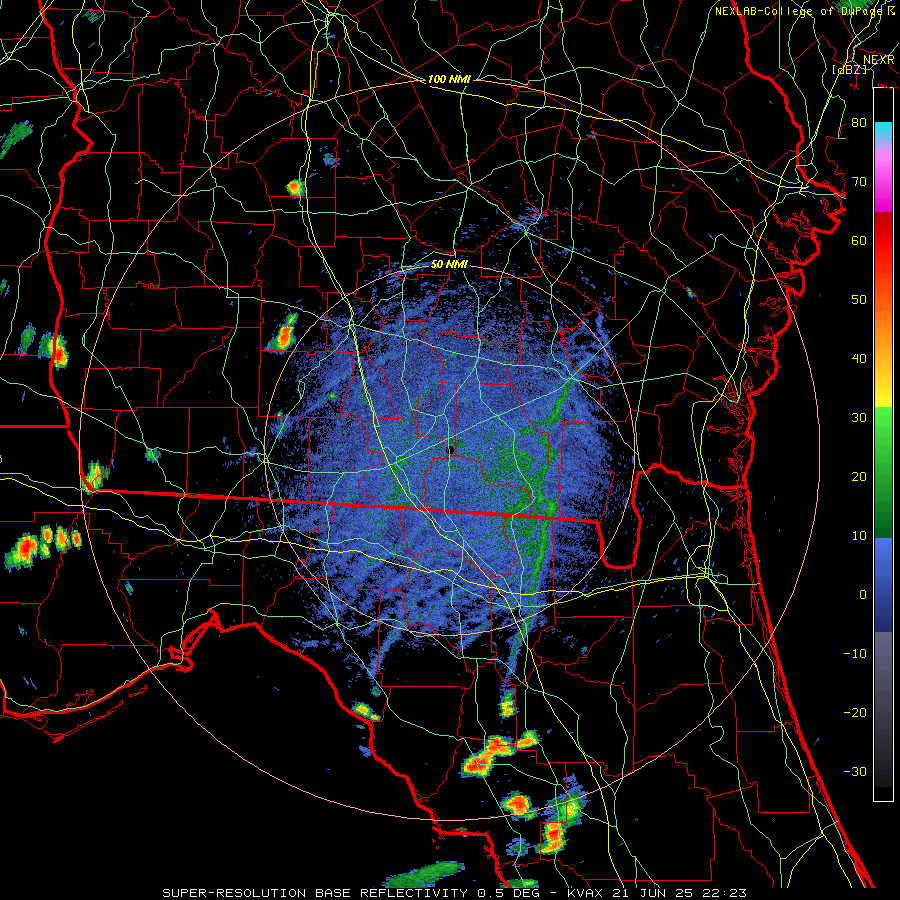900x900 pixels.
Task: Click the "[dBZ]" unit label above the color scale
Action: (849, 69)
